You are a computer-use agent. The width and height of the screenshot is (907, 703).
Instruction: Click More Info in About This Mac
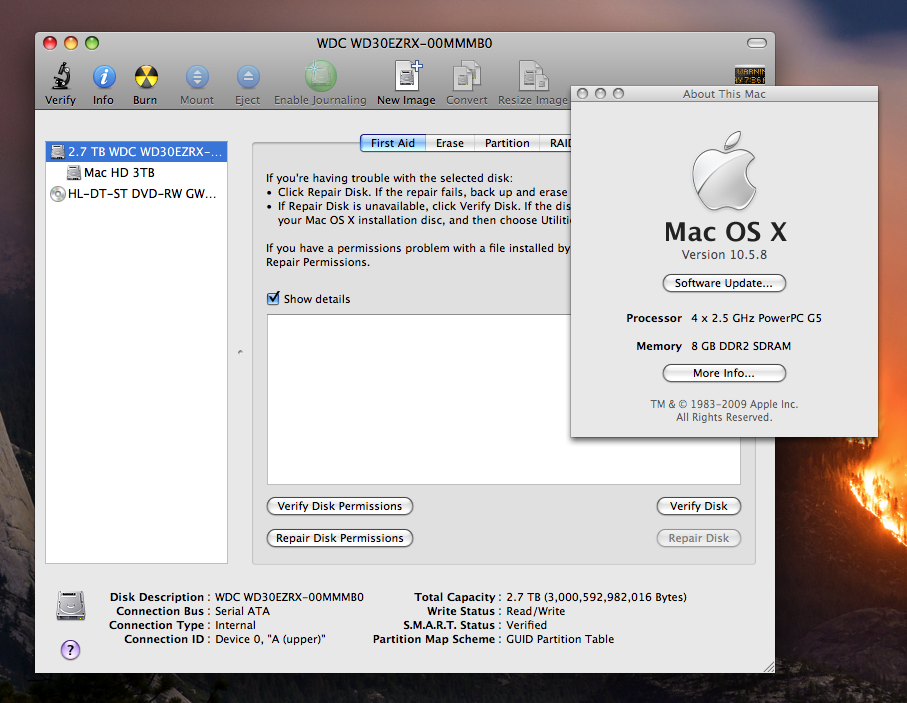coord(724,373)
